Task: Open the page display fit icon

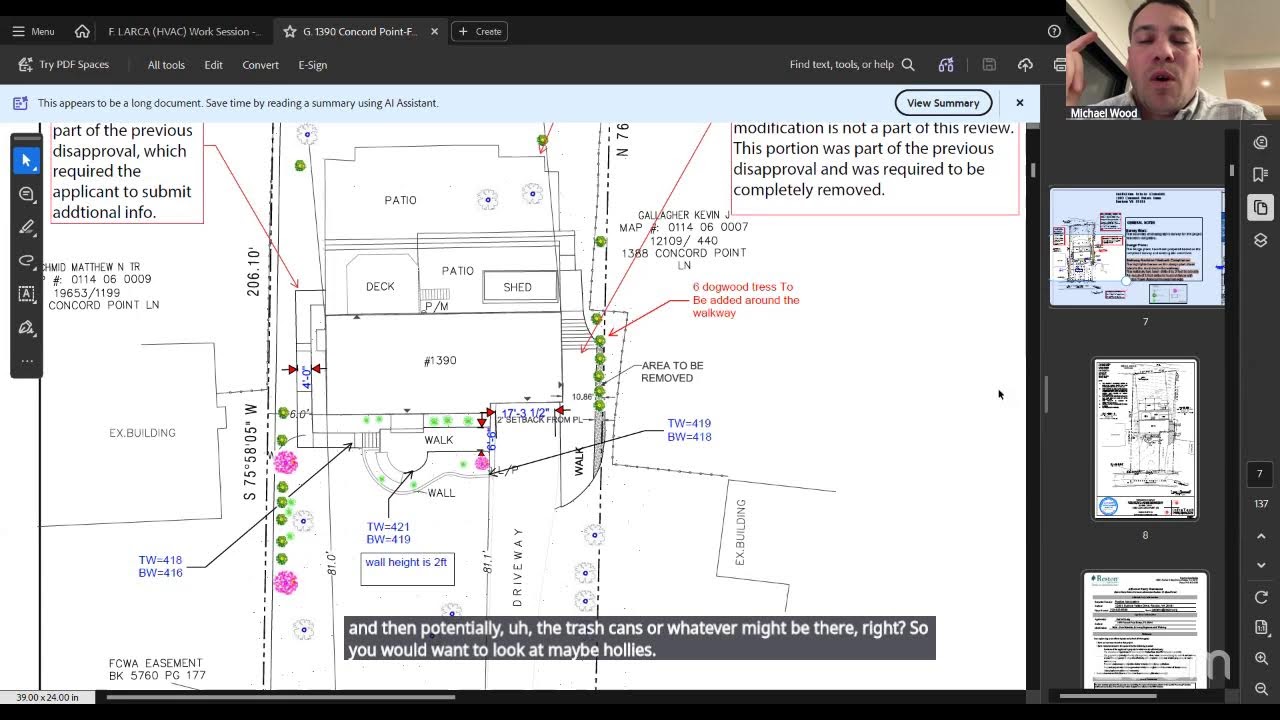Action: (x=1261, y=627)
